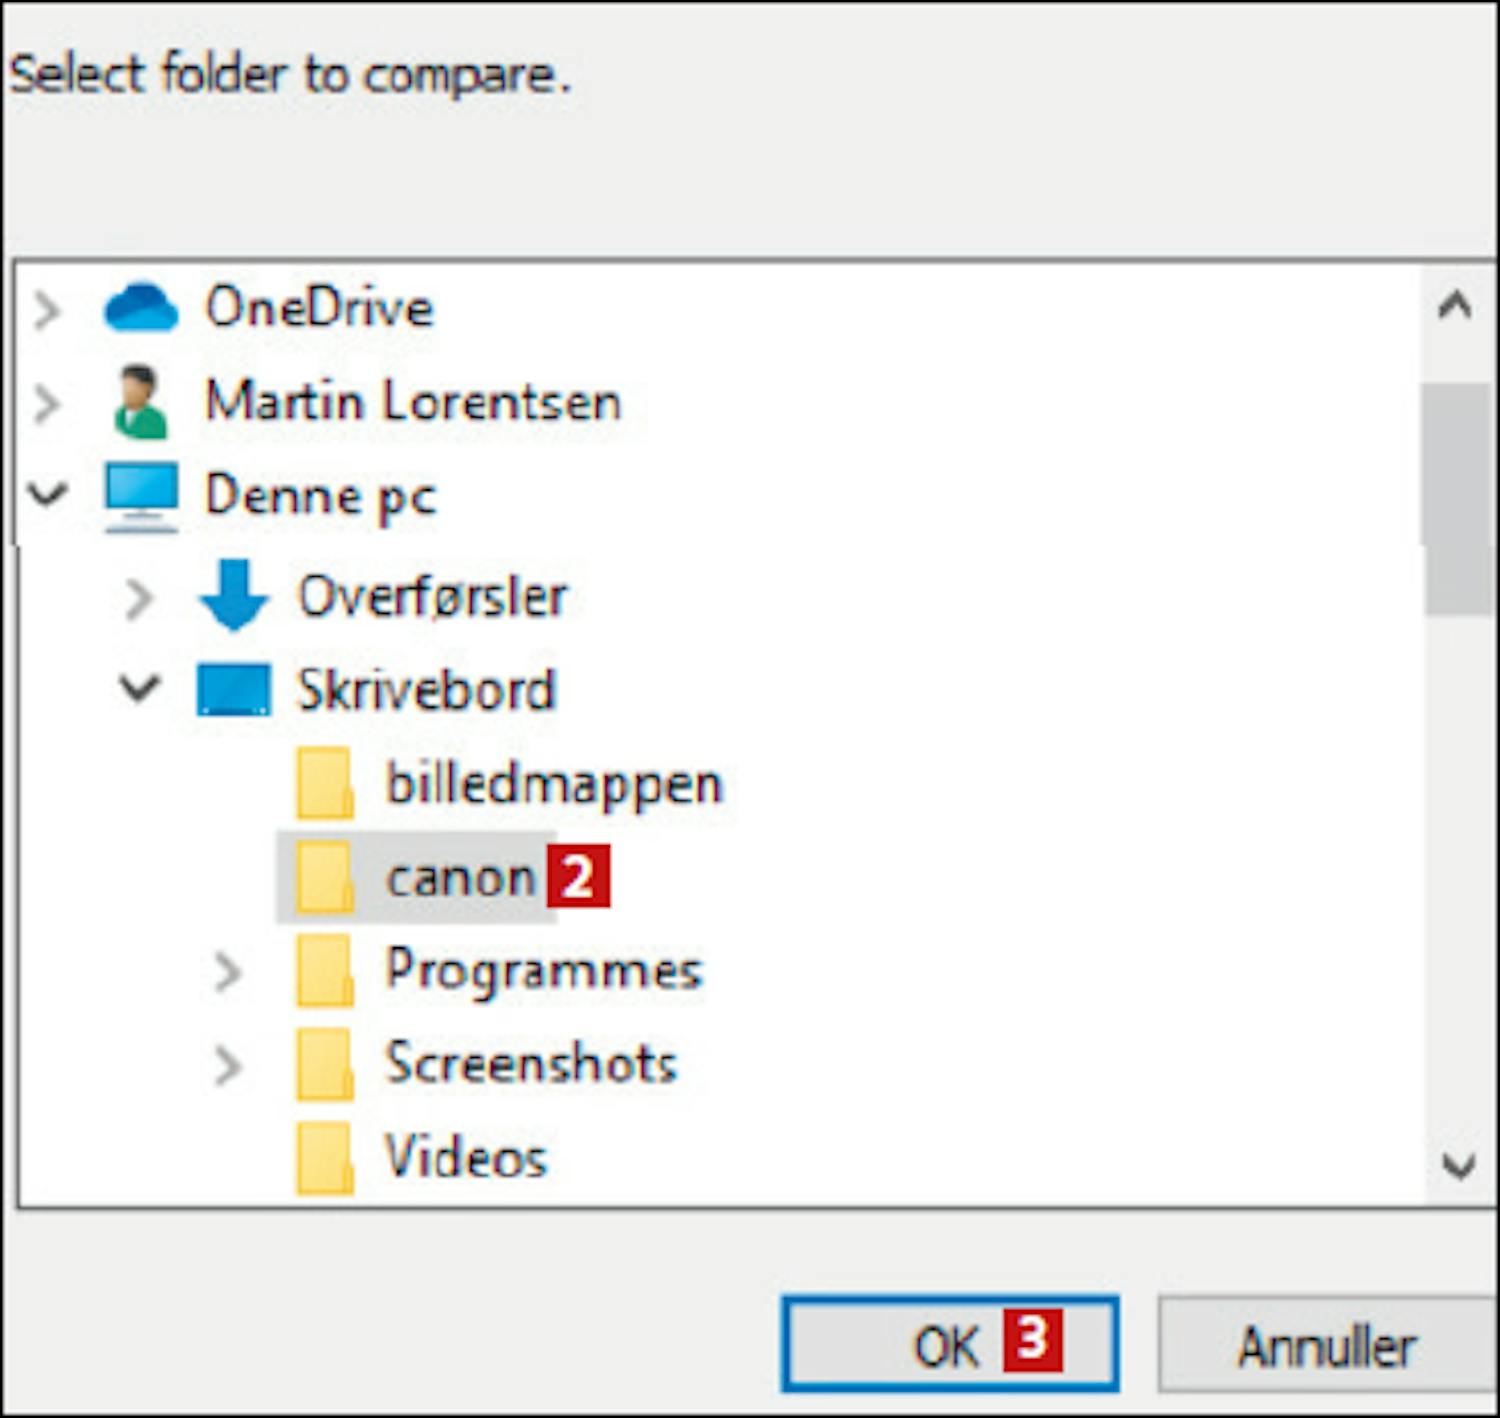The image size is (1500, 1418).
Task: Collapse the Skrivebord folder tree
Action: pyautogui.click(x=139, y=688)
